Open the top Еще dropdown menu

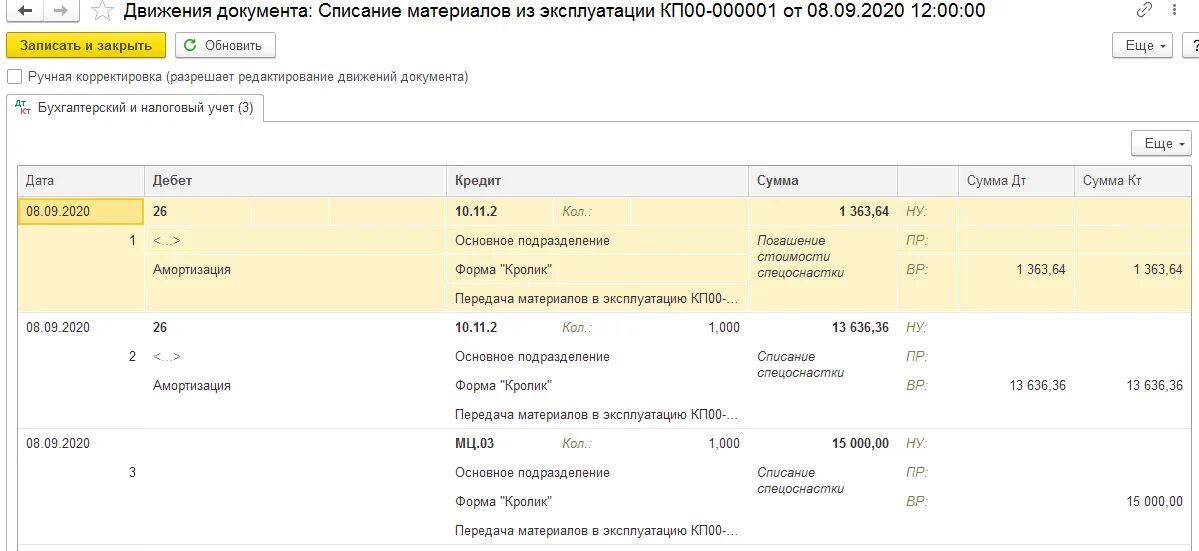tap(1142, 45)
